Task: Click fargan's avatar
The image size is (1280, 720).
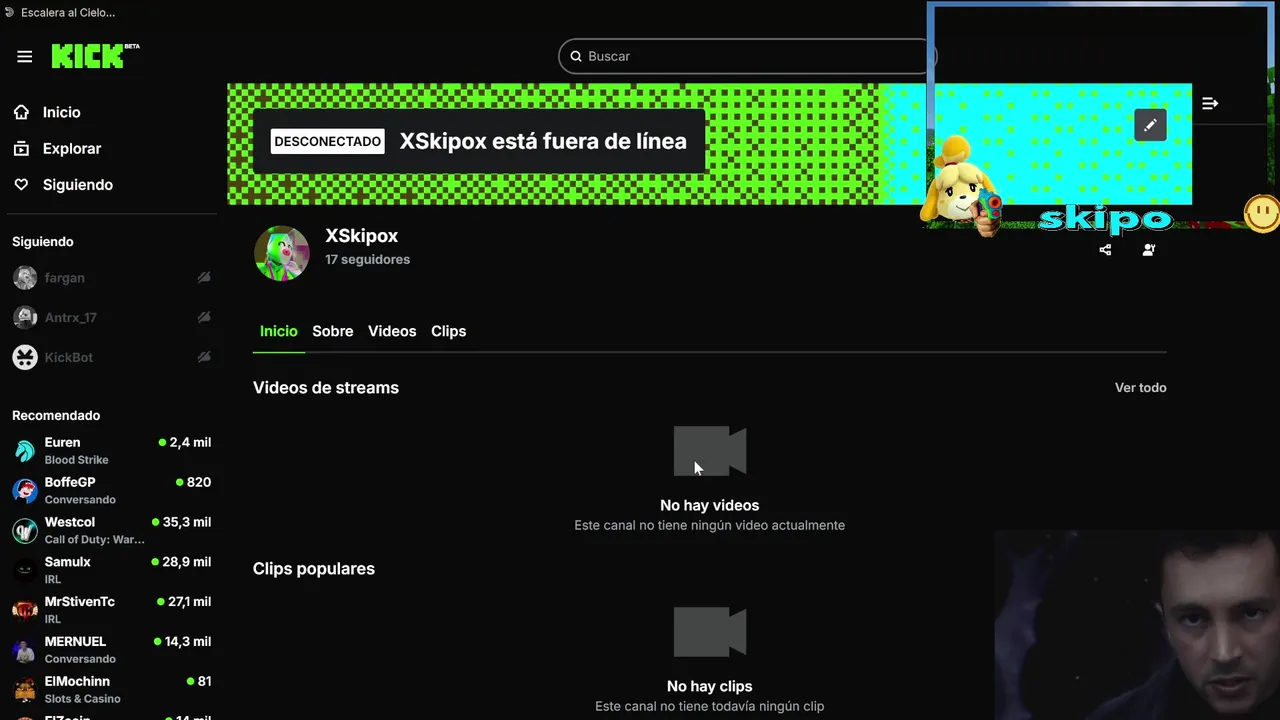Action: coord(25,278)
